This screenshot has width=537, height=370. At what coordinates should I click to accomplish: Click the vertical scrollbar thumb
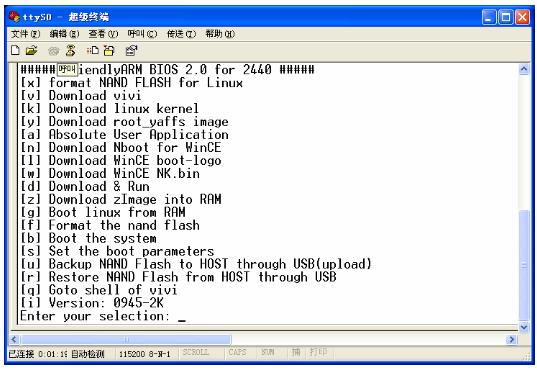(524, 266)
